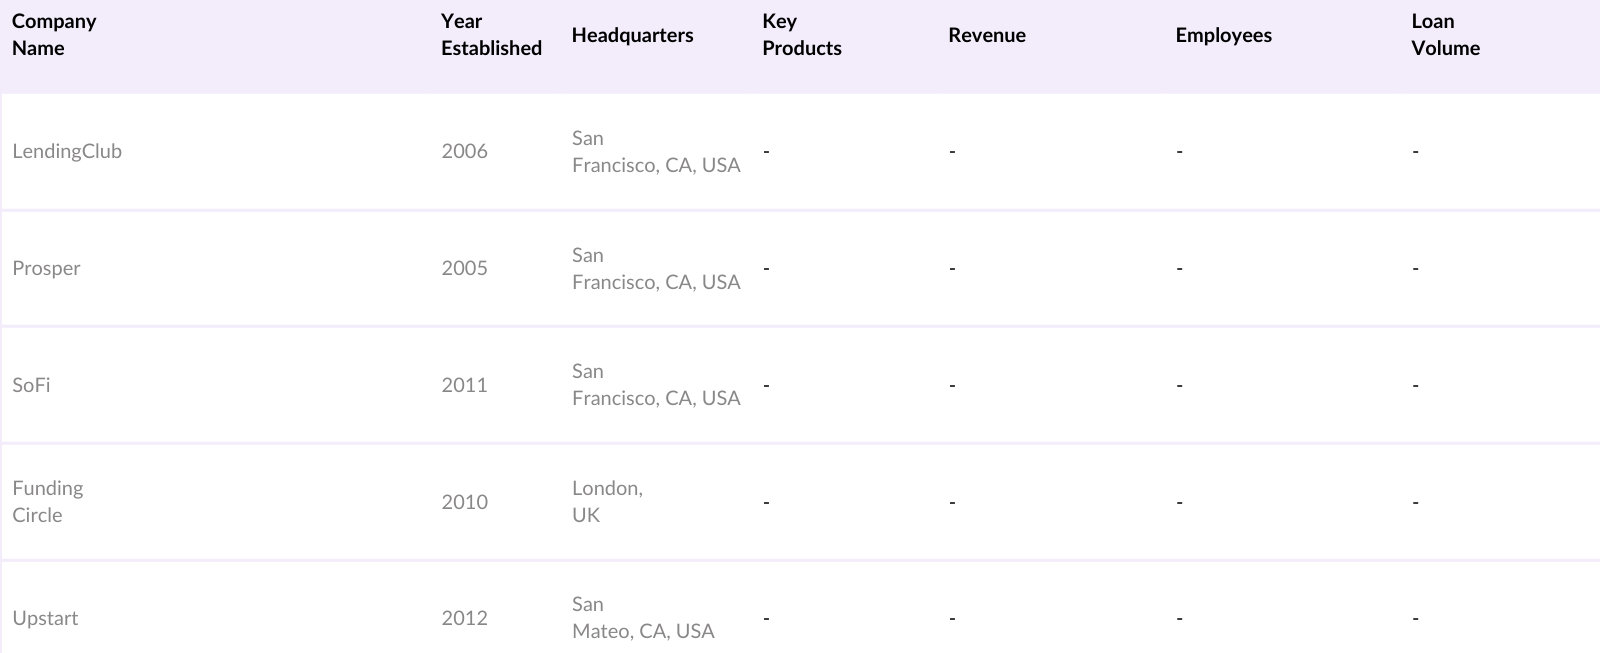Click the Employees column header
This screenshot has height=653, width=1600.
click(1223, 35)
